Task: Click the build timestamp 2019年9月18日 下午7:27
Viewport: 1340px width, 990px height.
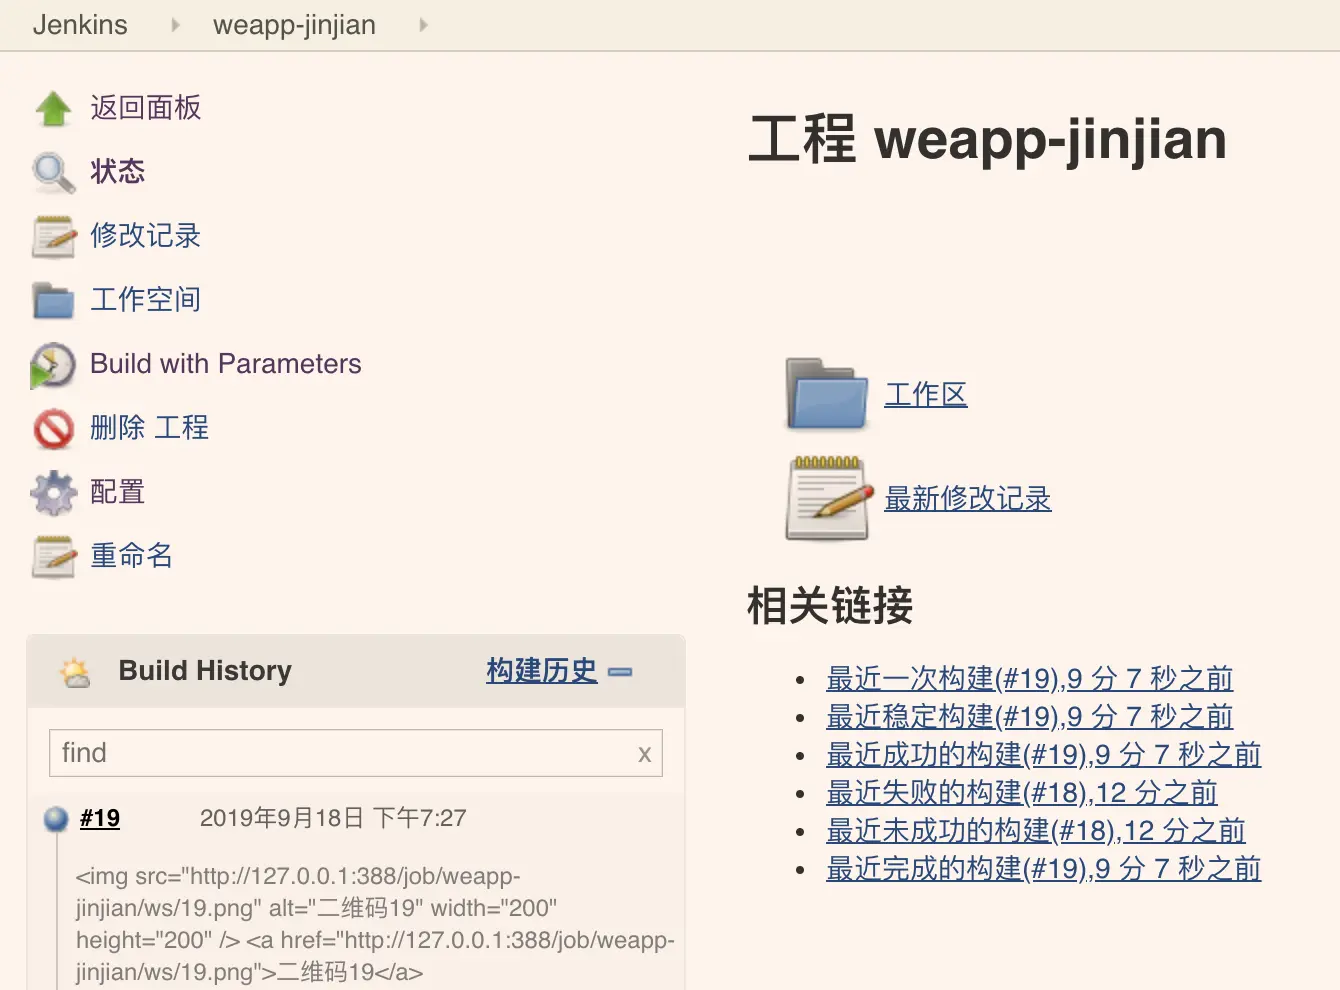Action: [333, 818]
